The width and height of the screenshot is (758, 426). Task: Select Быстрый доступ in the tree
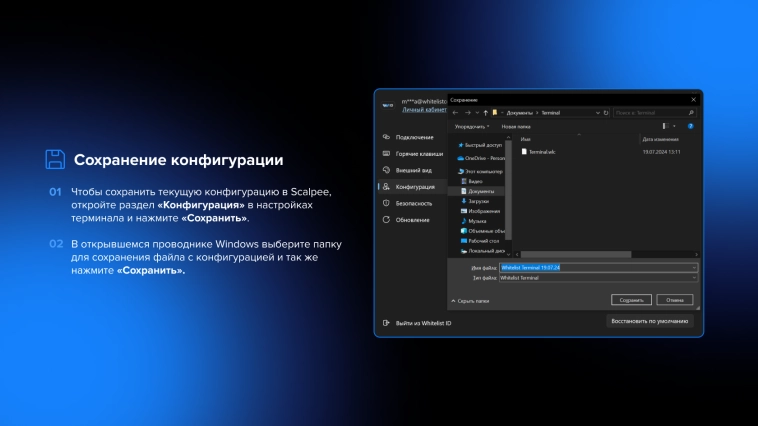click(x=480, y=145)
